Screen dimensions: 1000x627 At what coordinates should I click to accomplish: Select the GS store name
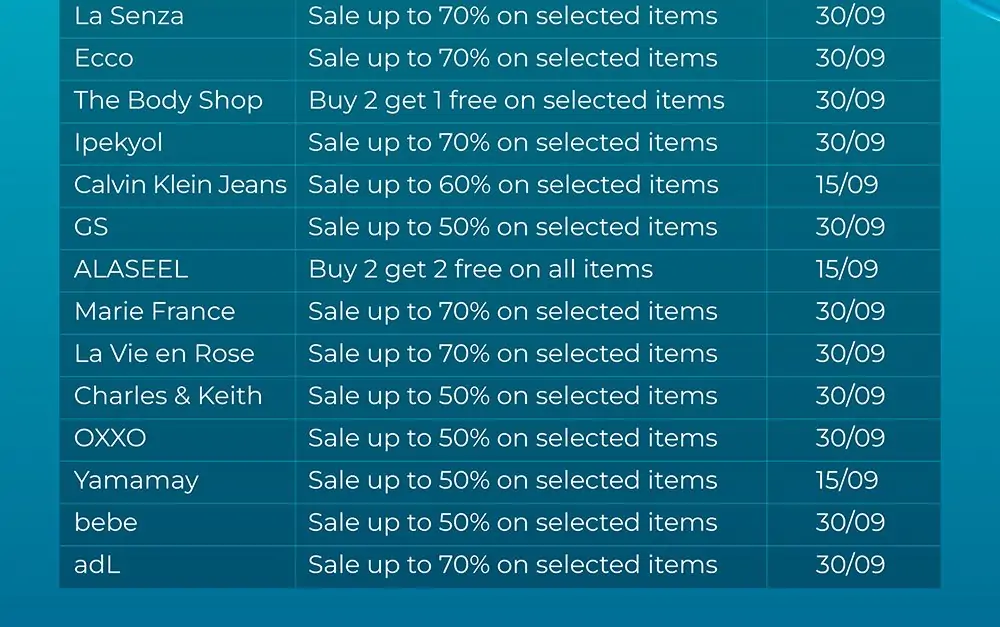click(x=91, y=227)
